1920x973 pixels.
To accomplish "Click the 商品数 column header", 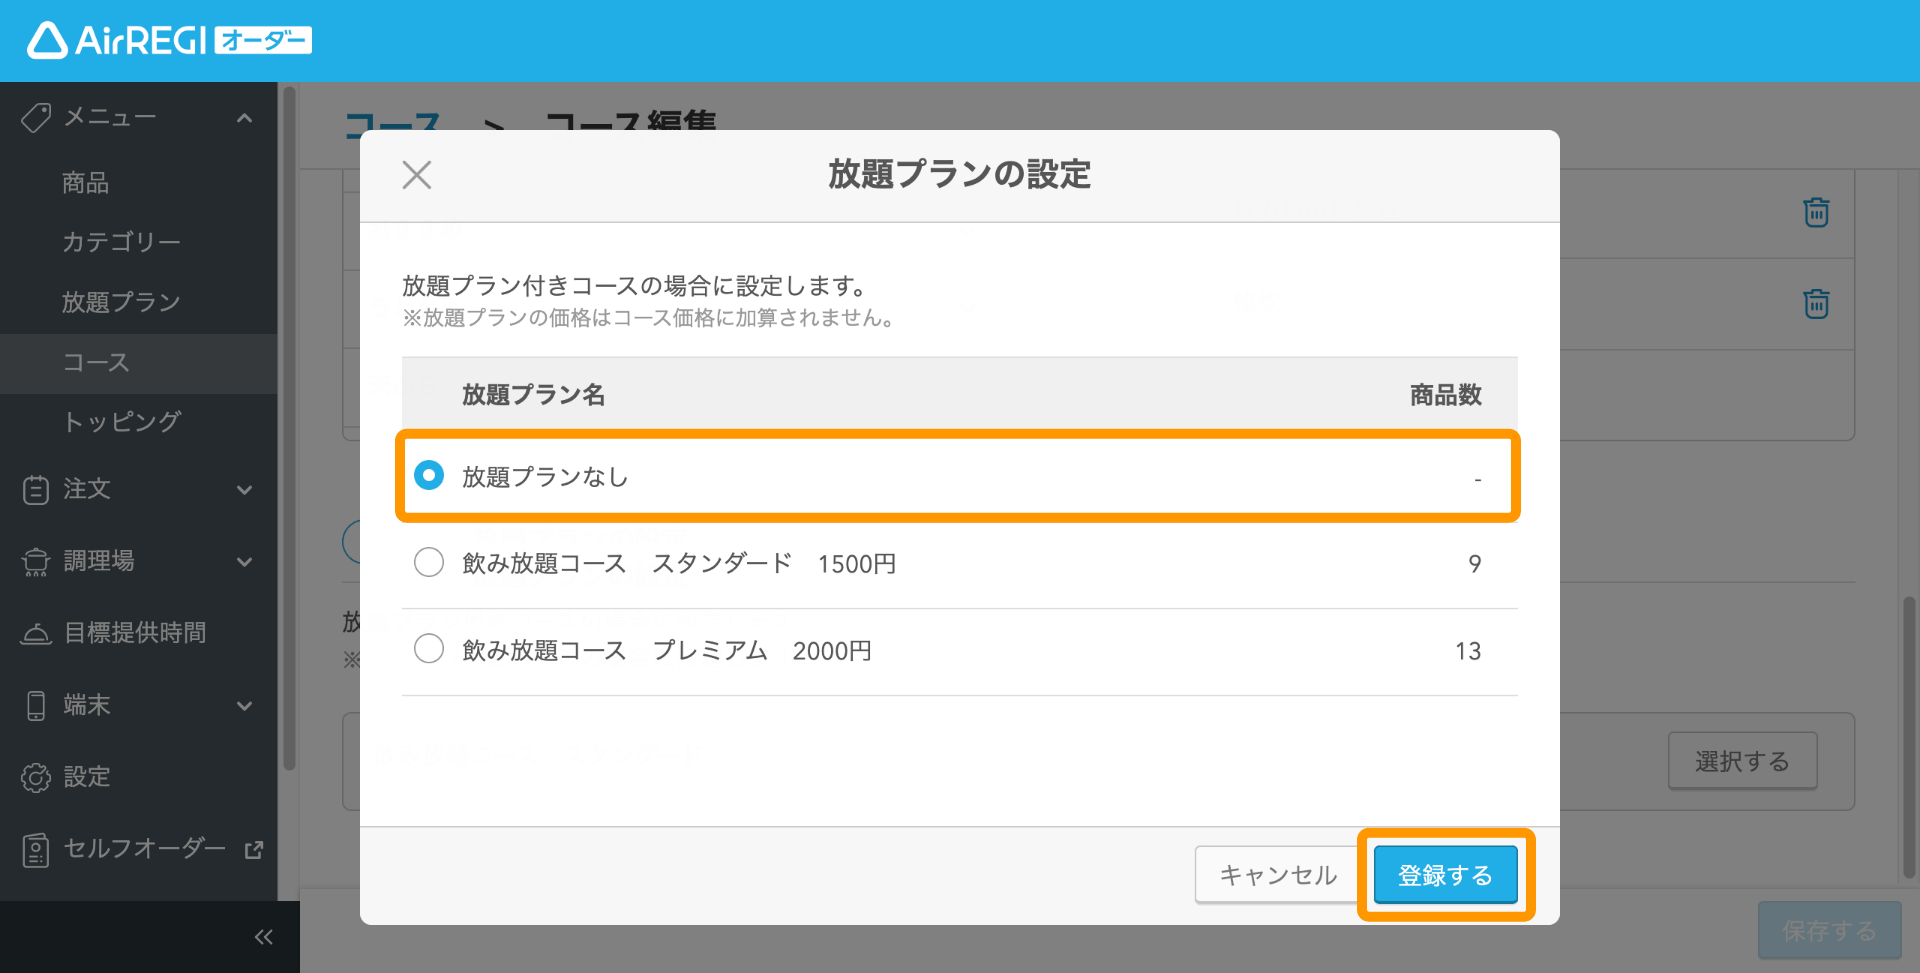I will [x=1446, y=395].
